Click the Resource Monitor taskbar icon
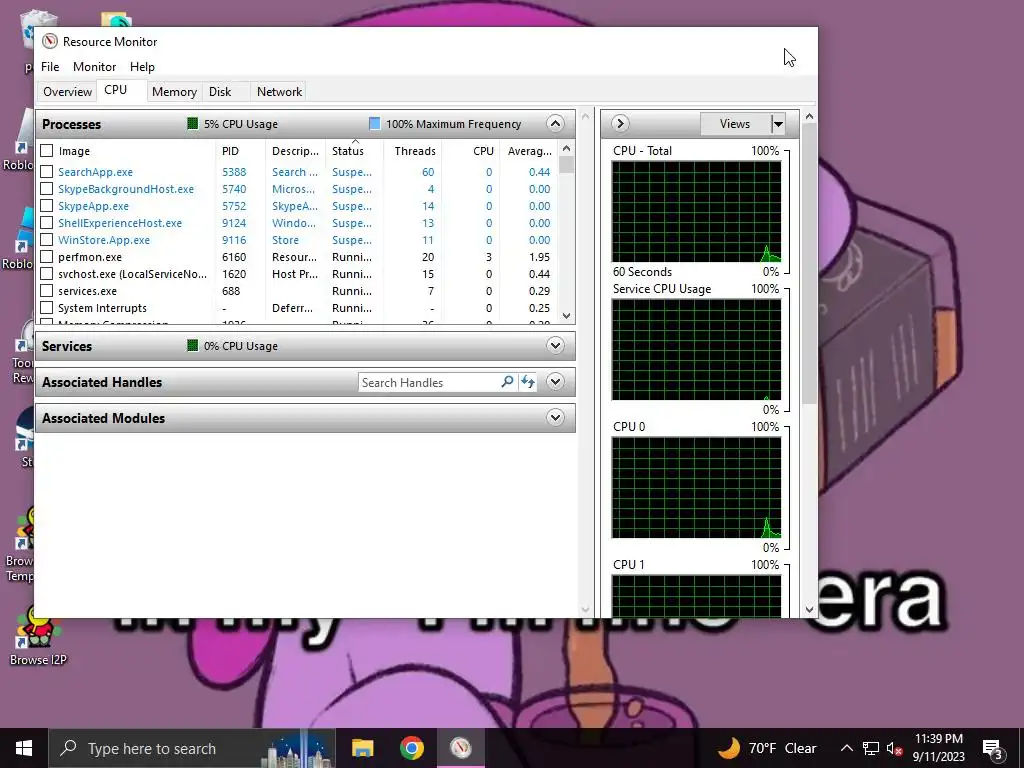The height and width of the screenshot is (768, 1024). point(461,748)
